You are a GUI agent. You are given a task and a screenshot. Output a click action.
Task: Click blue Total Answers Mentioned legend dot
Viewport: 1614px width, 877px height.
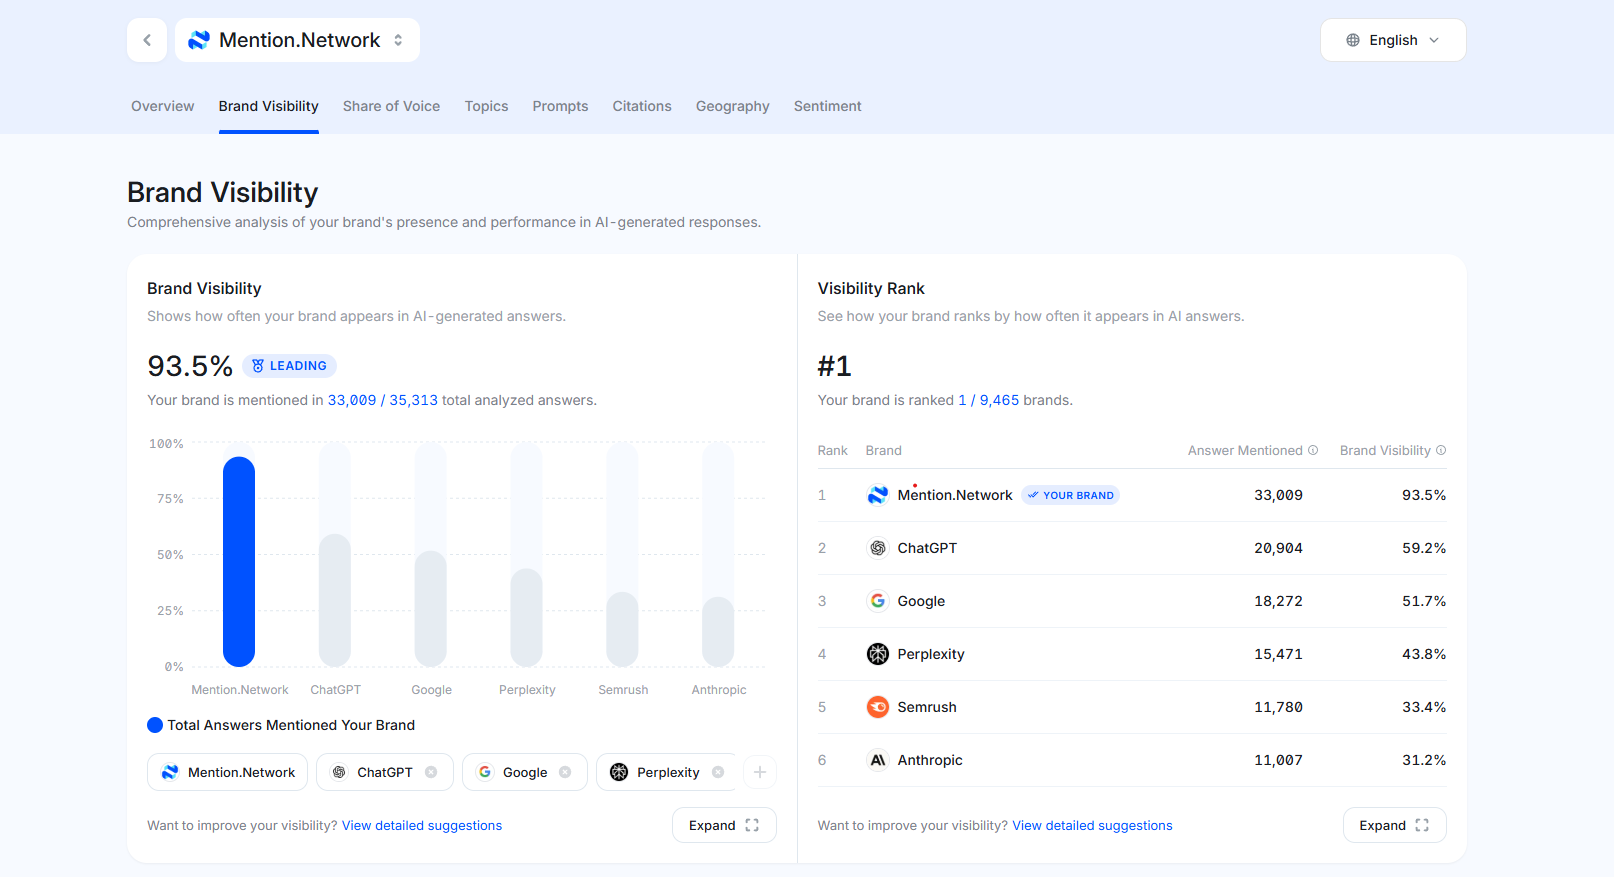click(x=155, y=725)
